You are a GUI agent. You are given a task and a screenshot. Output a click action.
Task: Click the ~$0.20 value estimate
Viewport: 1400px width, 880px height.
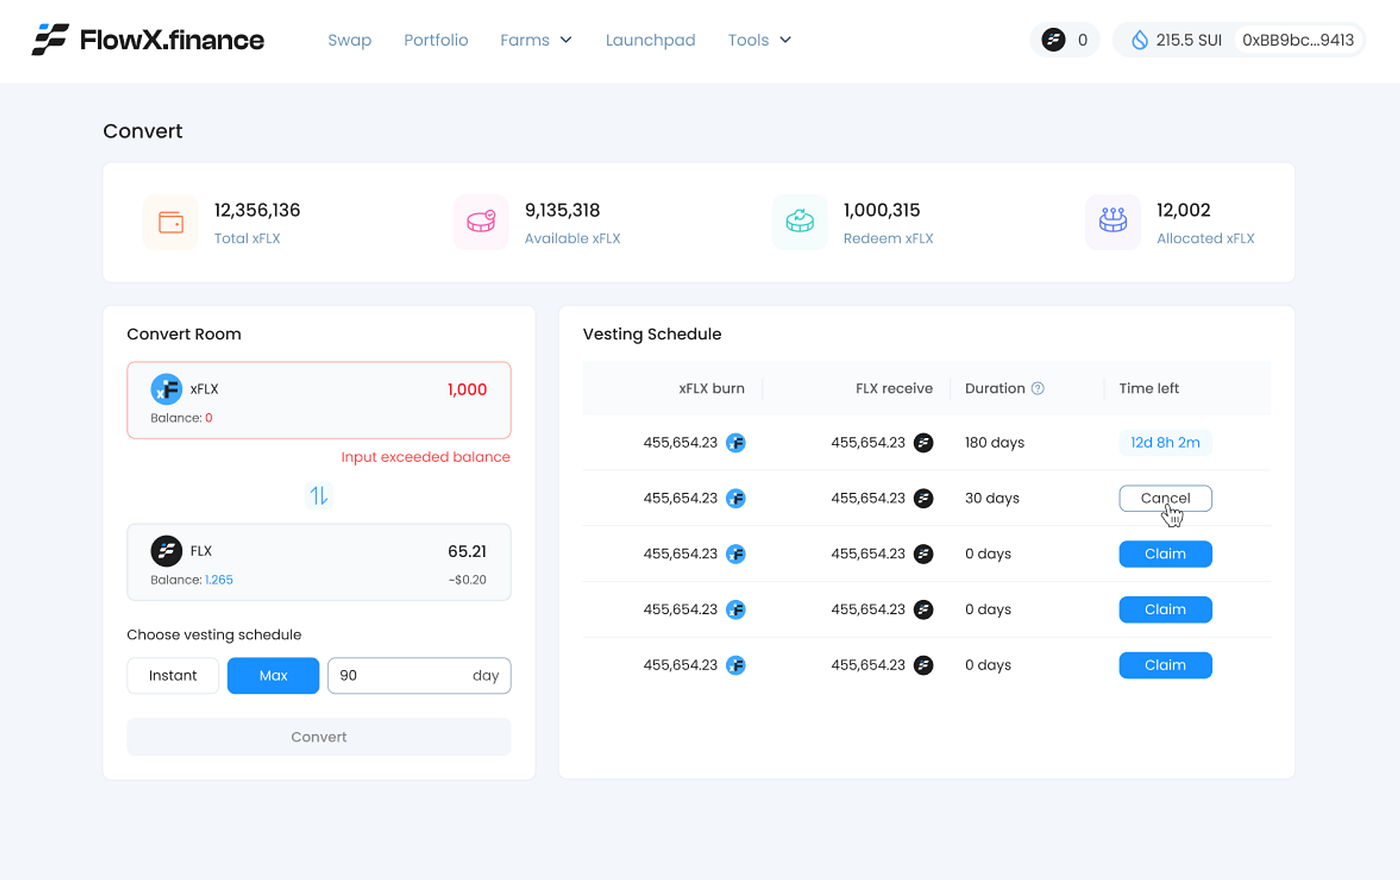[x=468, y=580]
